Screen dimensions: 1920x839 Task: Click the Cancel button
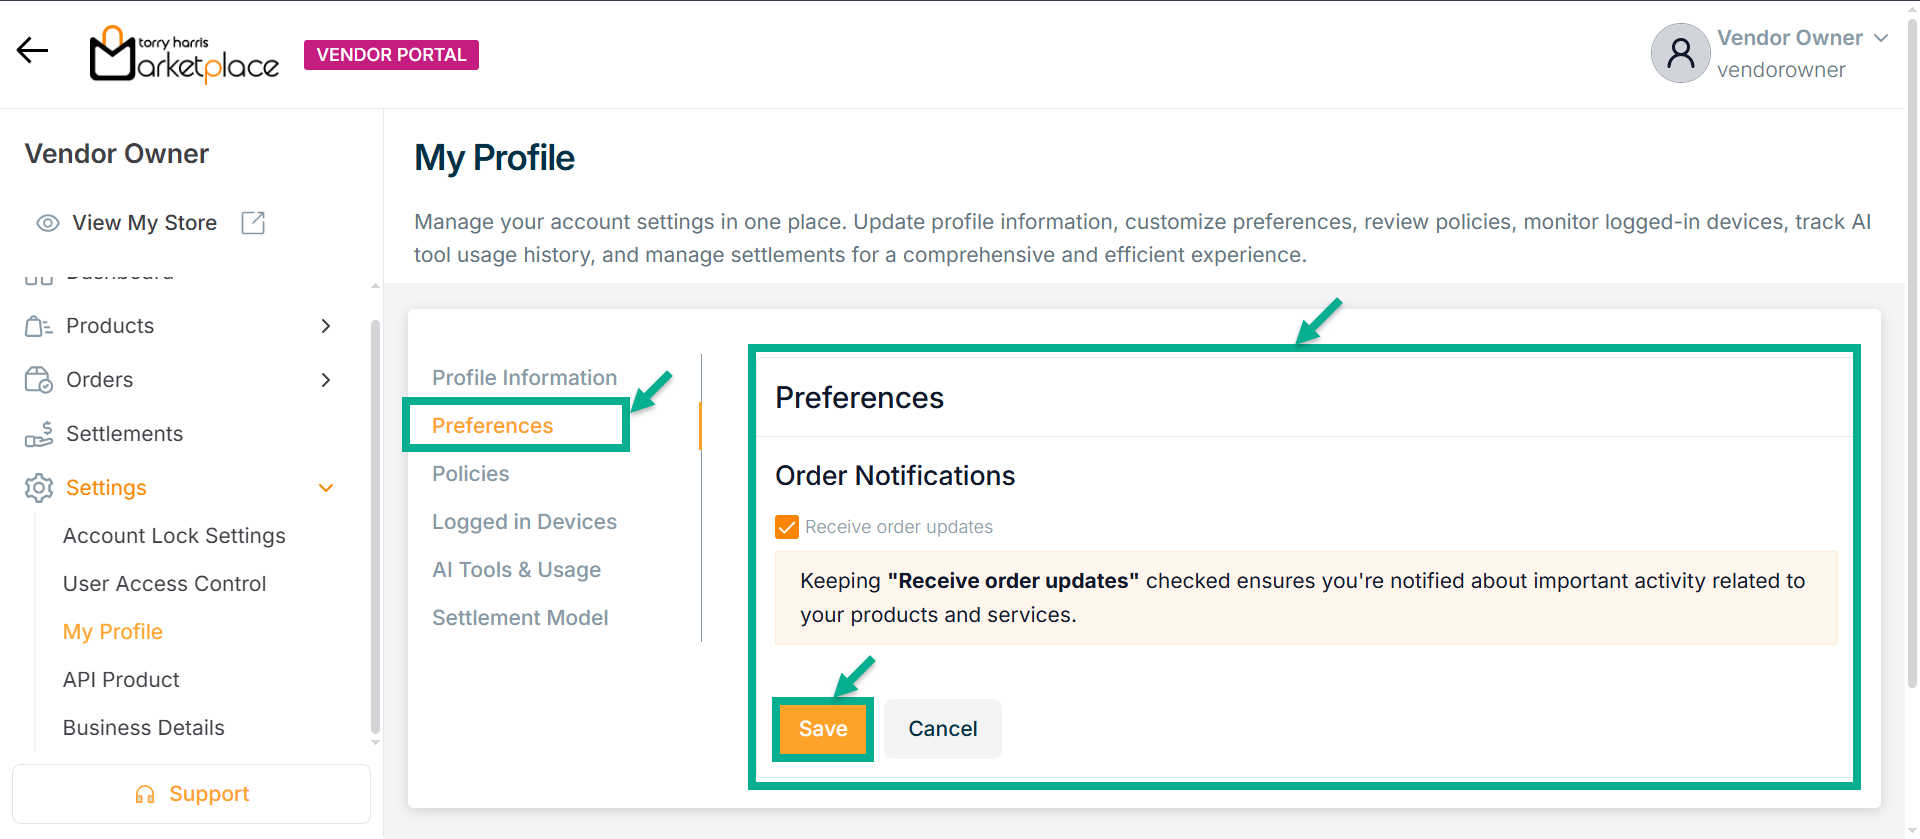(x=942, y=729)
